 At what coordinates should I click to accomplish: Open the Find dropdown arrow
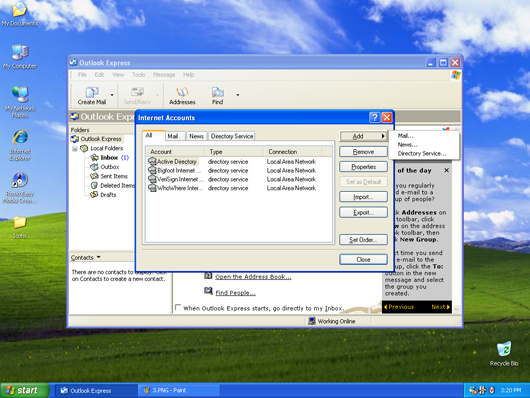[238, 95]
